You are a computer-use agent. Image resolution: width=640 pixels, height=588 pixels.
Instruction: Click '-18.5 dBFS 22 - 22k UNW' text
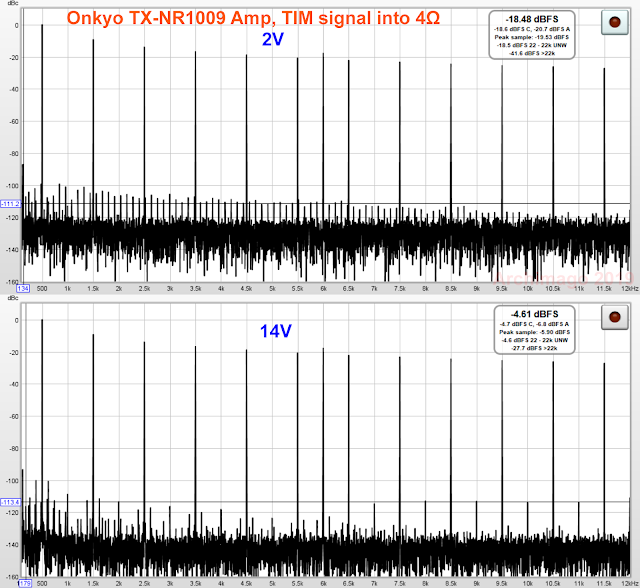532,45
